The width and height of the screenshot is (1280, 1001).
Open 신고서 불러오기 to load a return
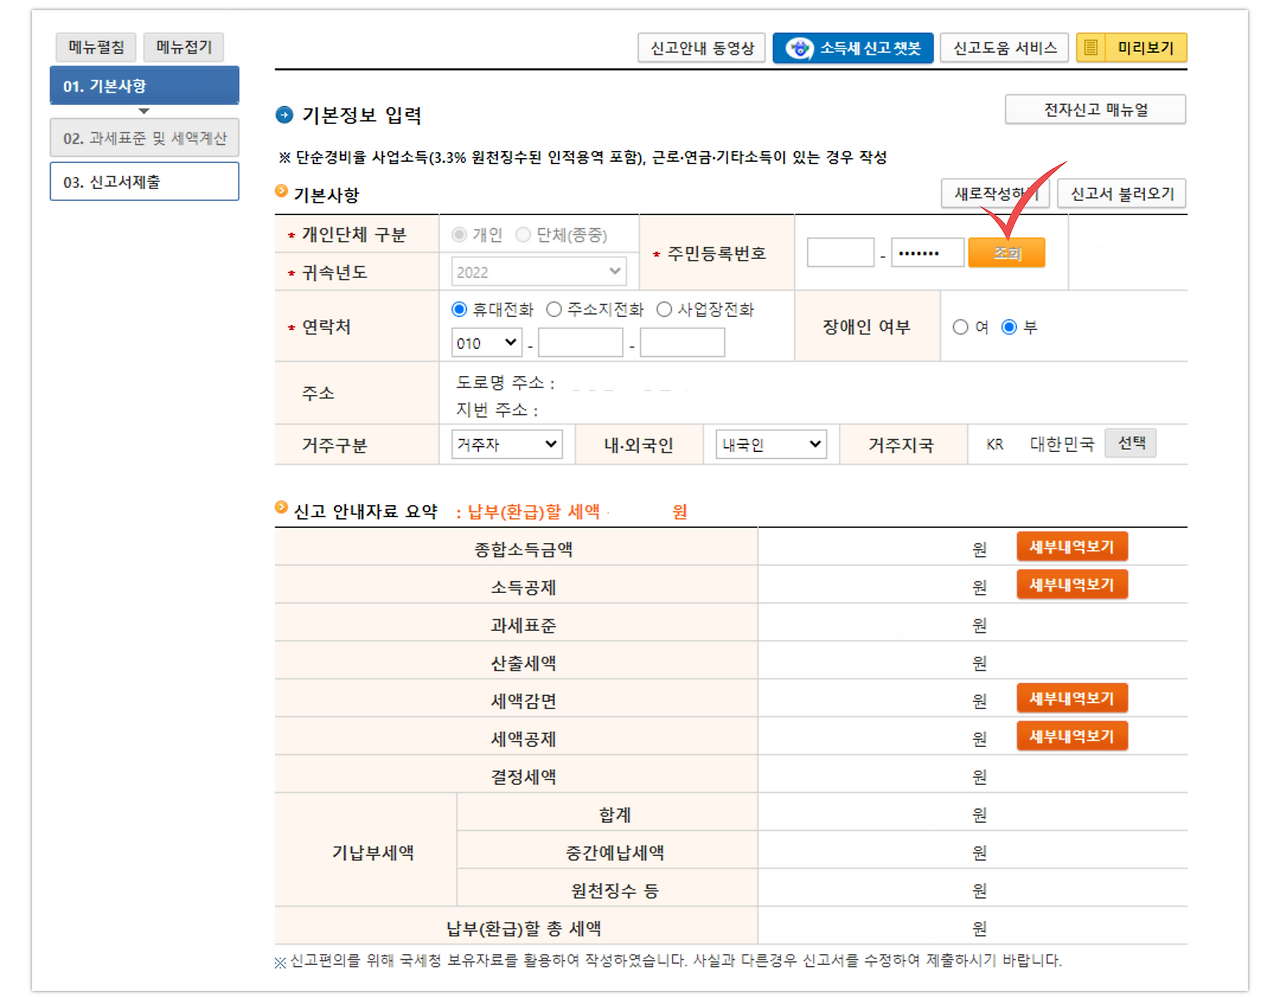pos(1121,193)
